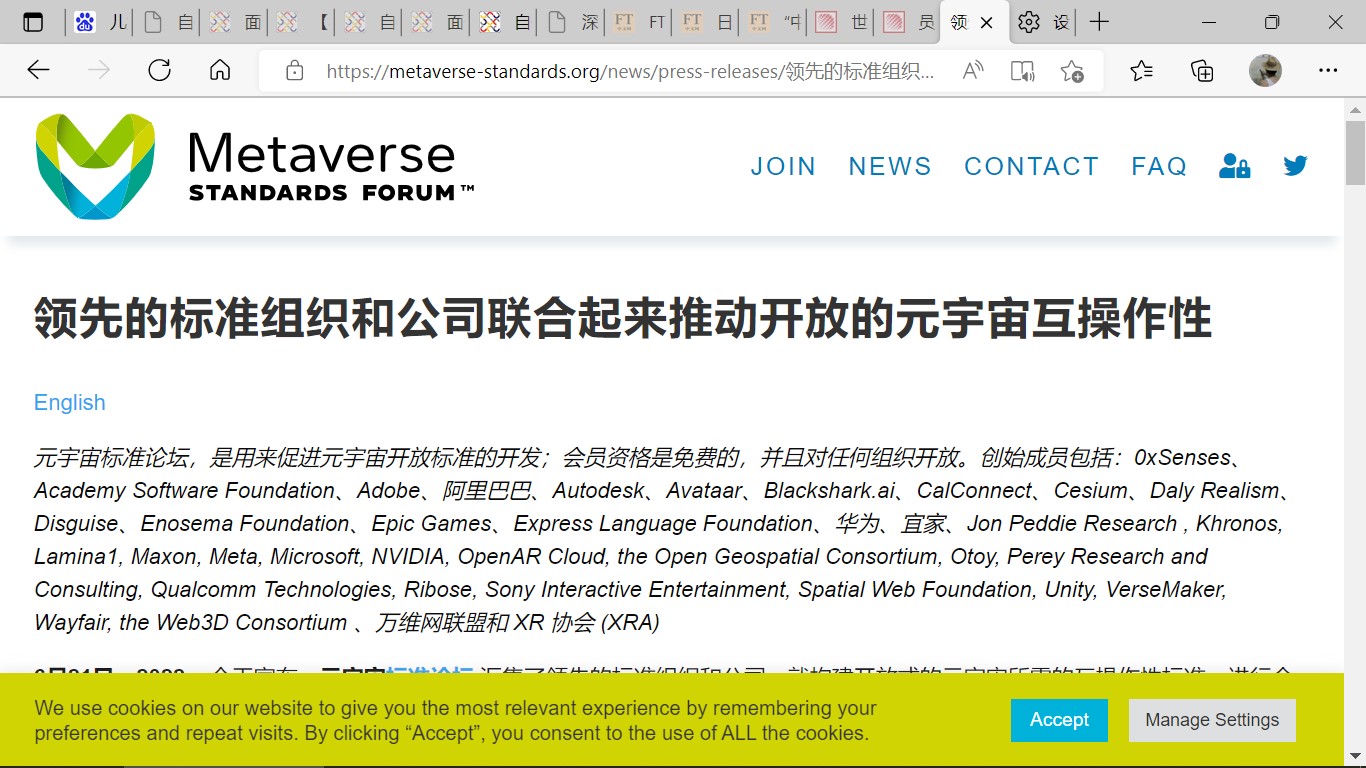Click the text 'Academy Software Foundation'

tap(184, 490)
